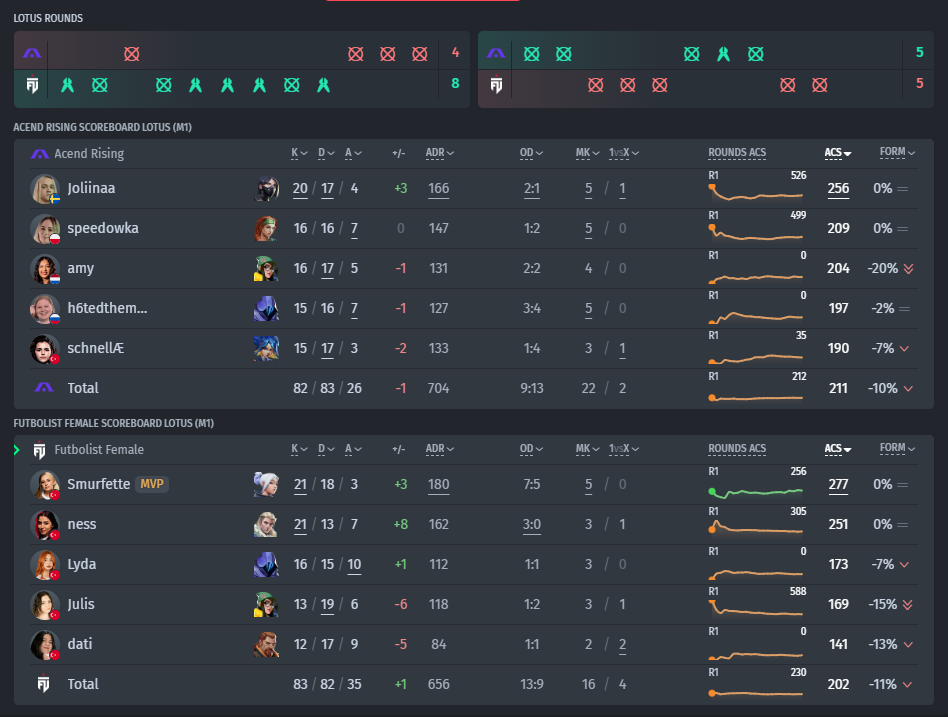Click Acend logo in second half rounds
Image resolution: width=948 pixels, height=717 pixels.
(496, 53)
